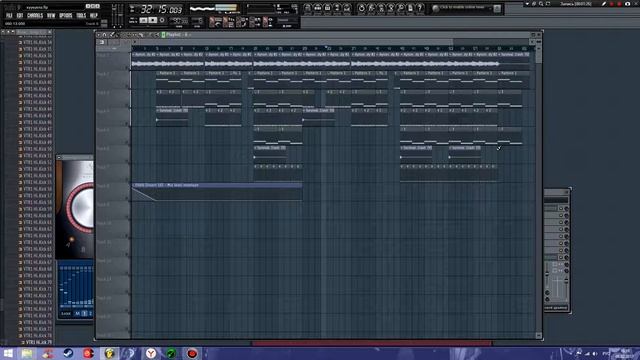Show the playlist via shortcut icon
Viewport: 640px width, 360px height.
tap(307, 8)
